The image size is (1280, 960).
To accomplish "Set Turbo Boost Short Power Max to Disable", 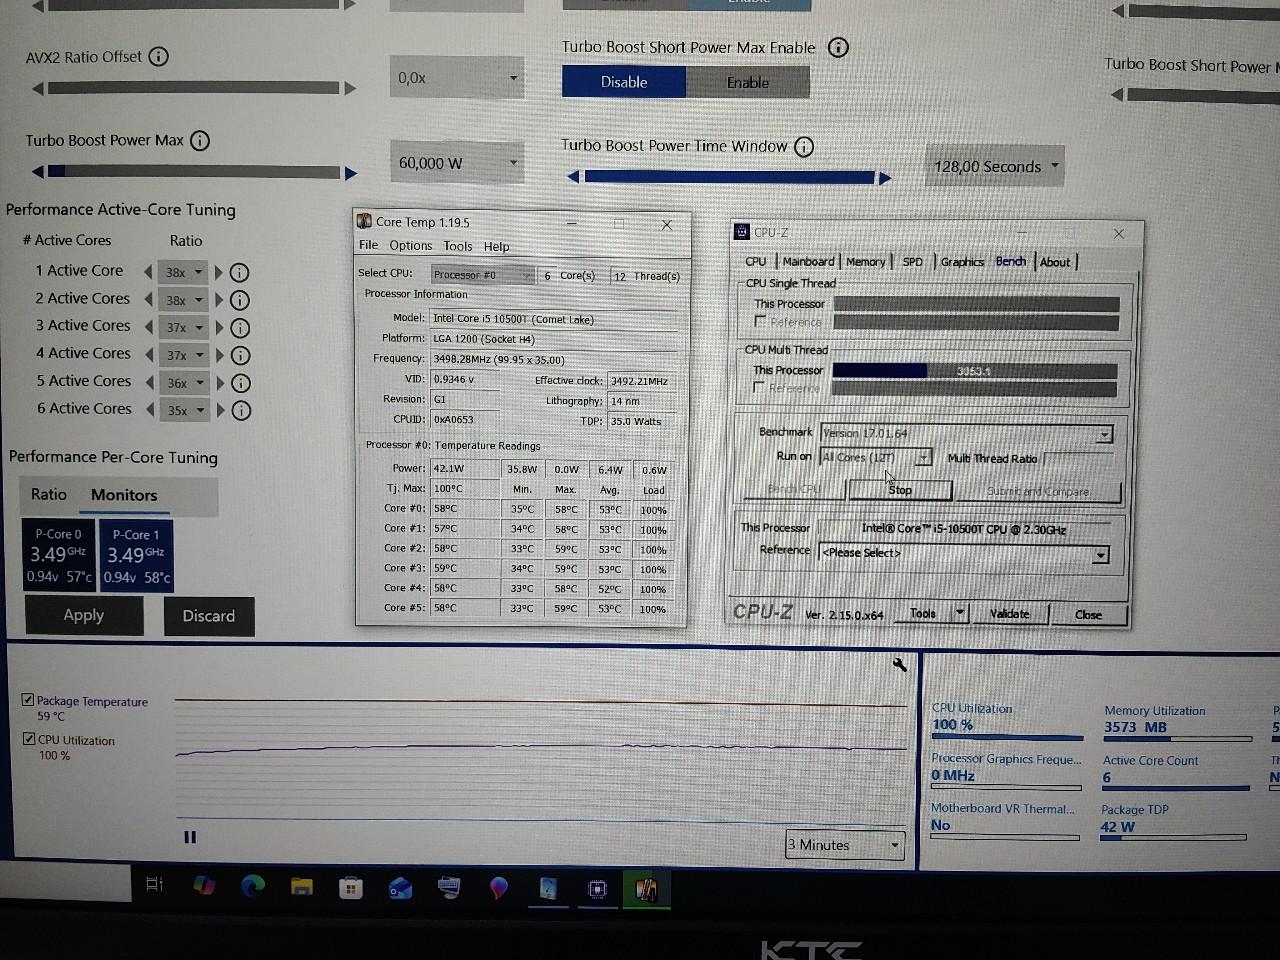I will click(x=624, y=82).
